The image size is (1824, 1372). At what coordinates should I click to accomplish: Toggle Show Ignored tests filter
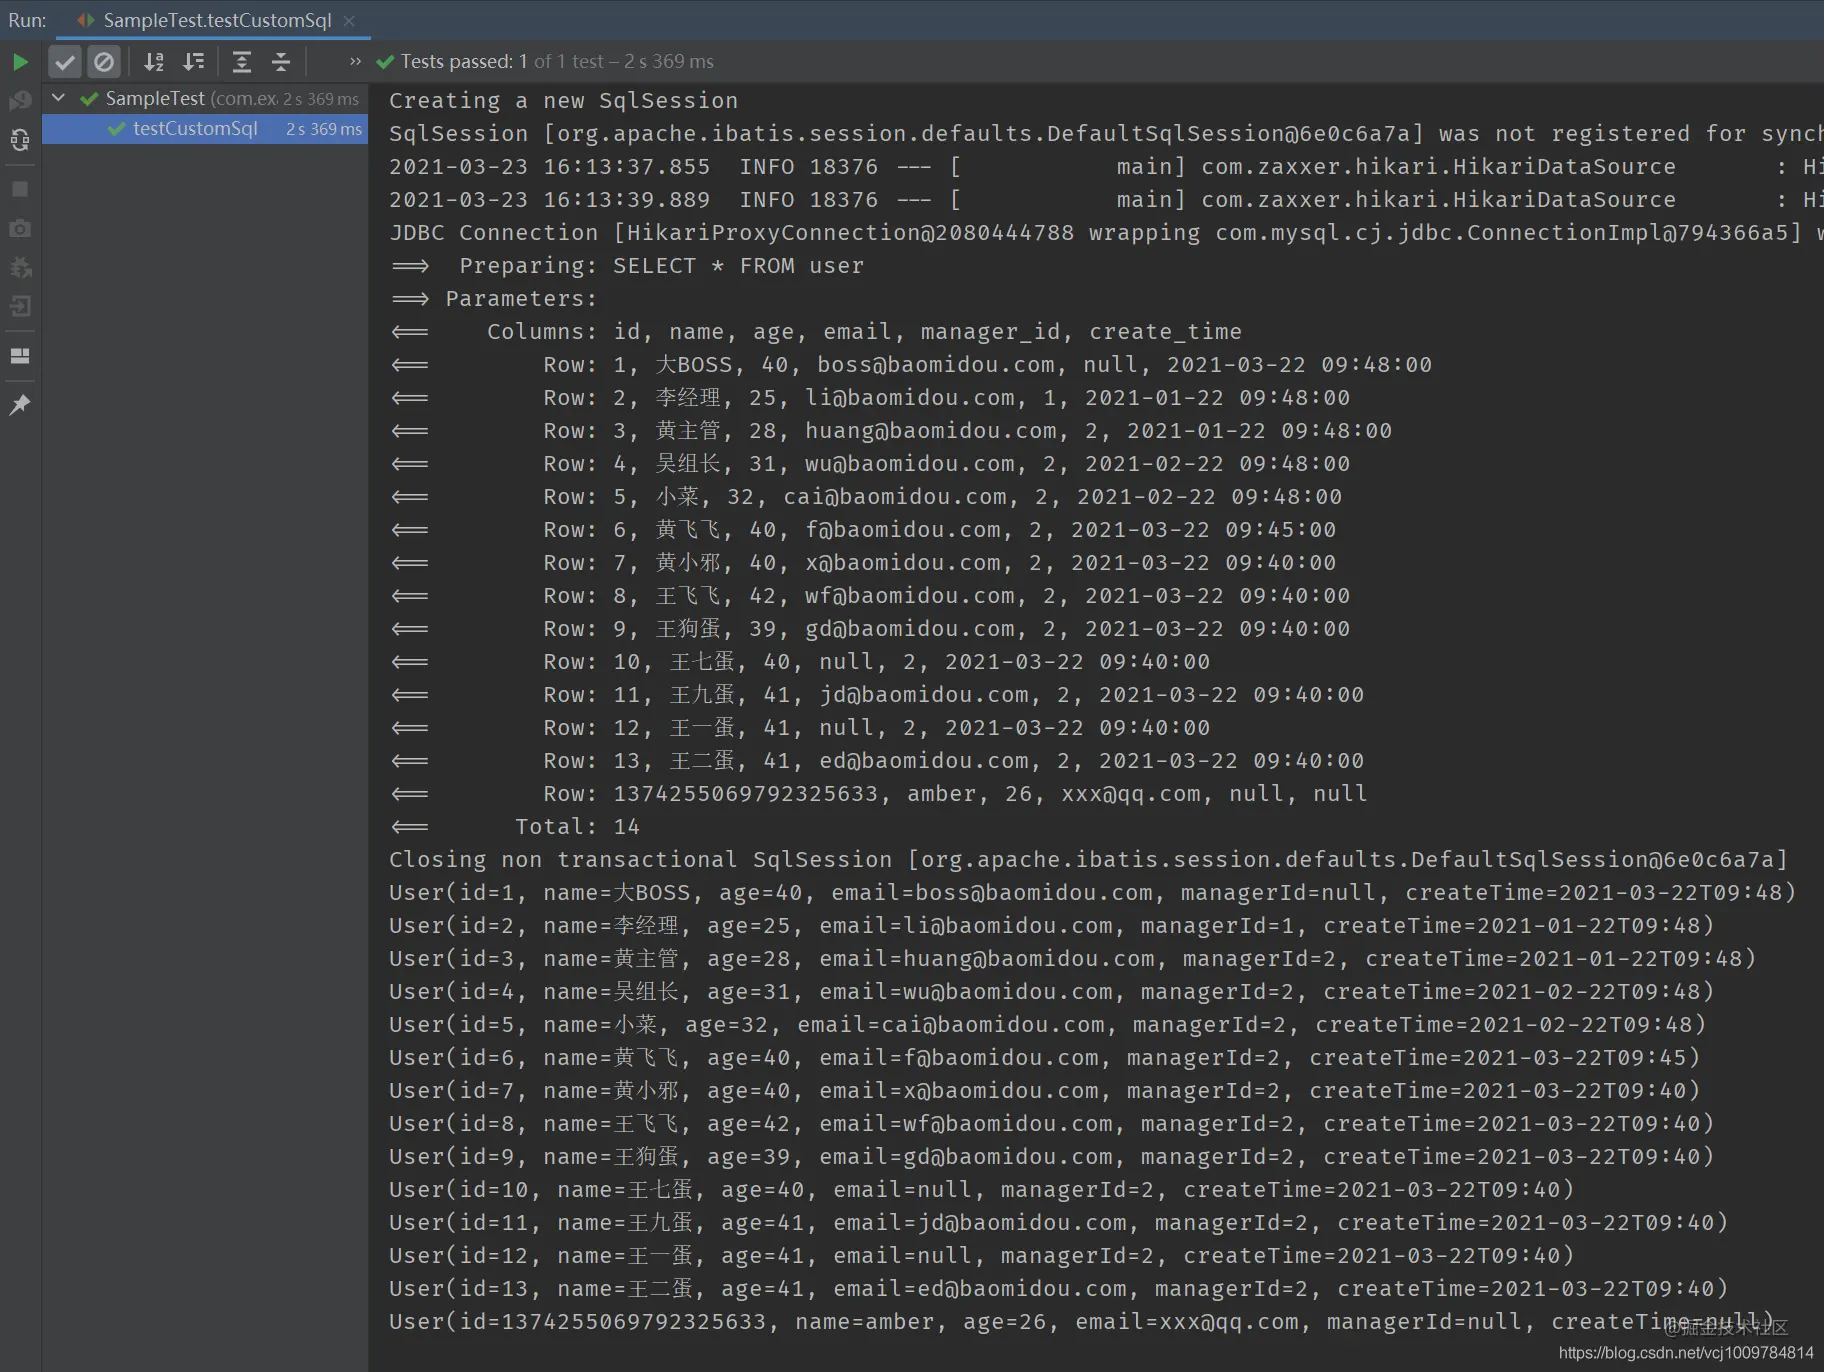[104, 62]
